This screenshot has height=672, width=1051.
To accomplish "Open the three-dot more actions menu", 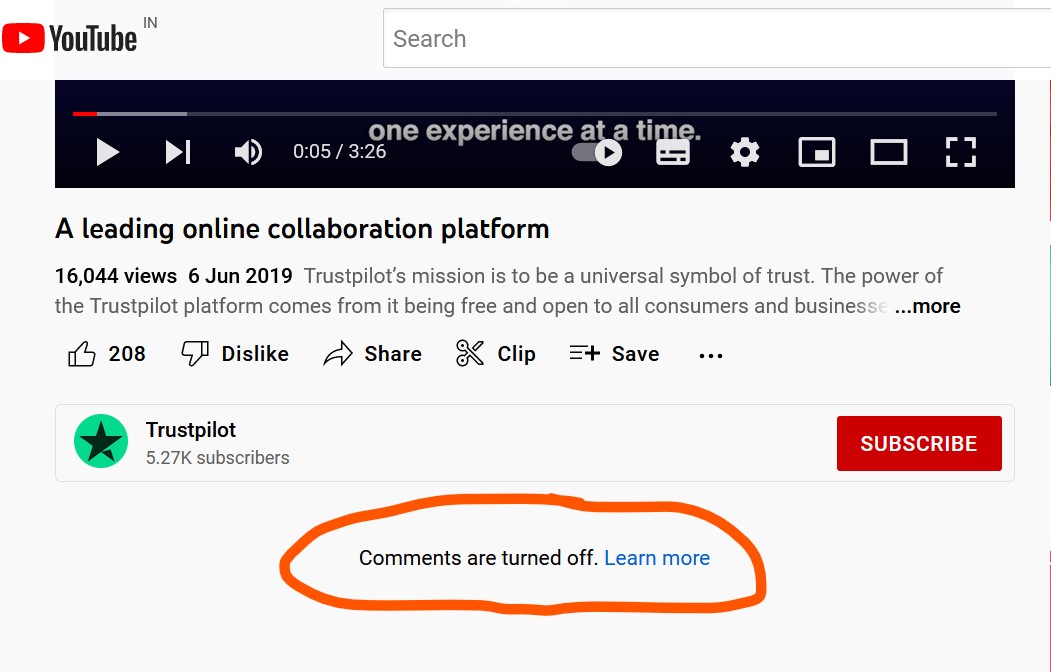I will 711,355.
